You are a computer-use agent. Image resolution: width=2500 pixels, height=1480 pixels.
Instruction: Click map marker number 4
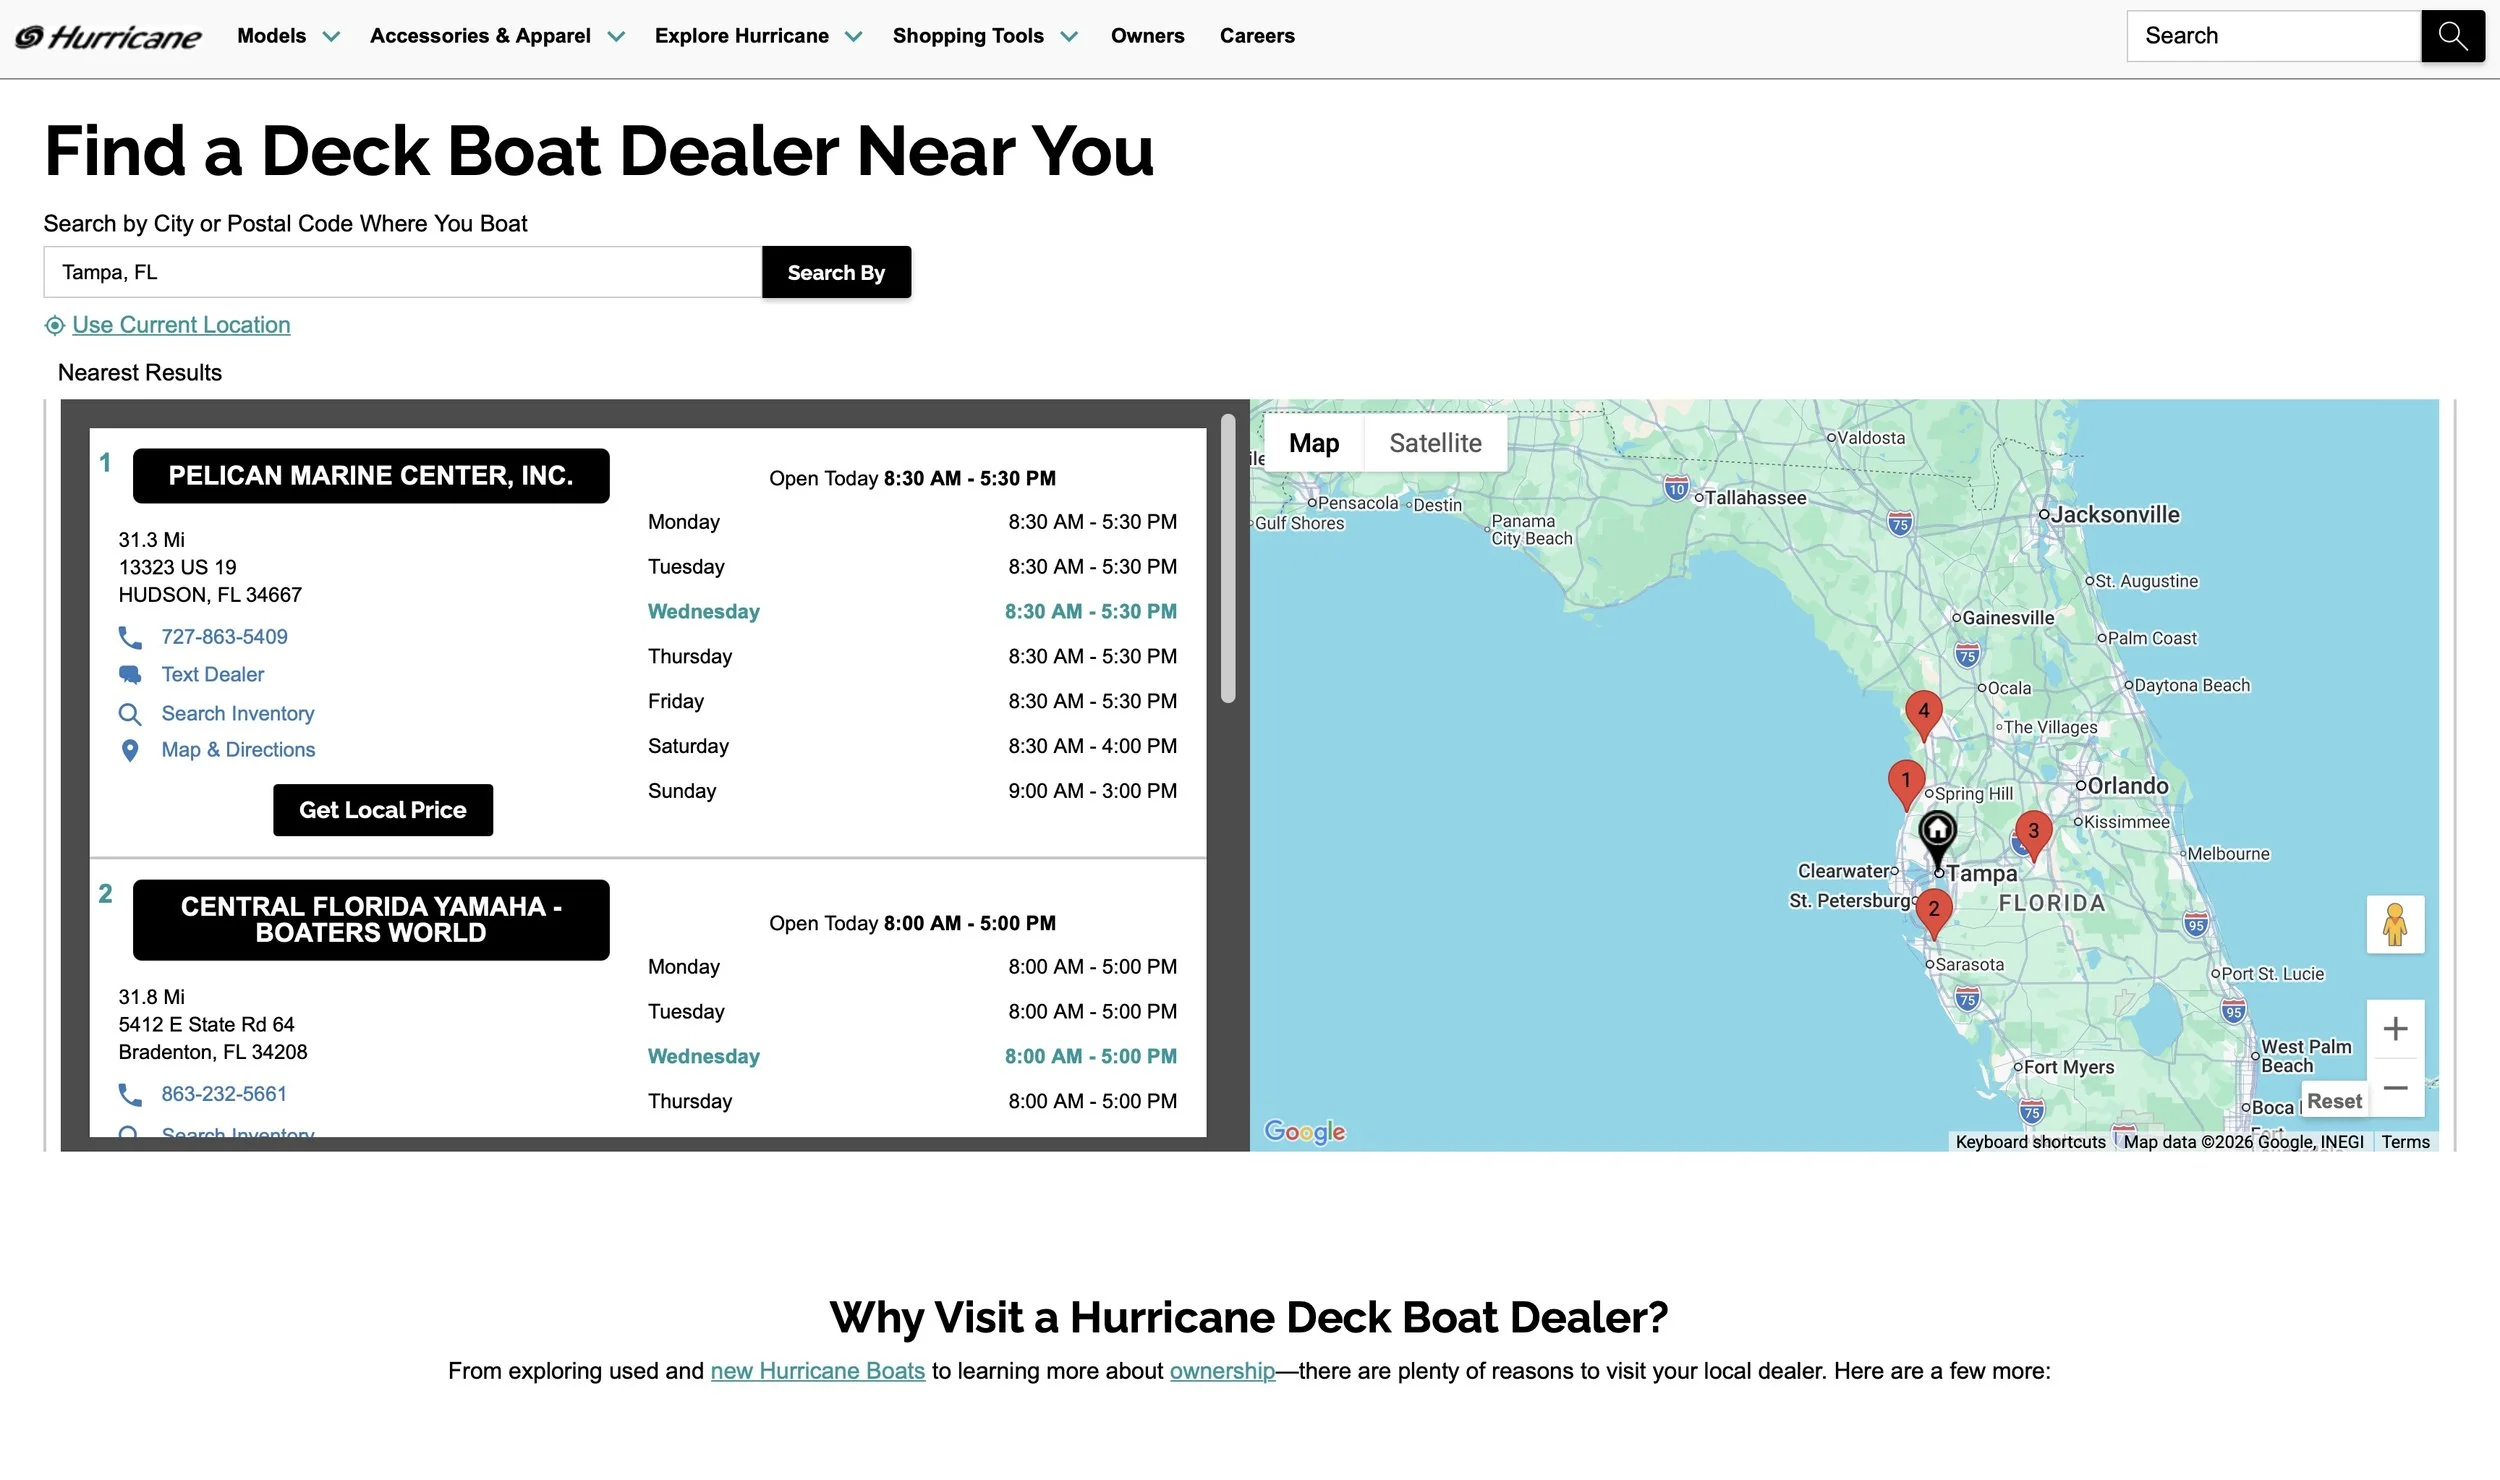(x=1923, y=711)
